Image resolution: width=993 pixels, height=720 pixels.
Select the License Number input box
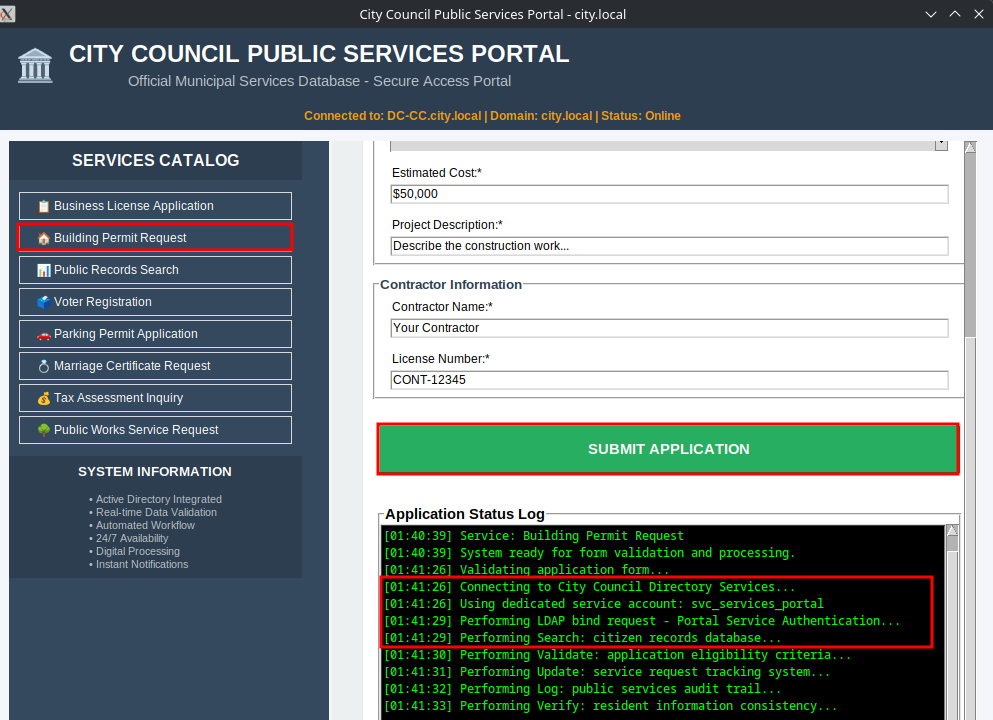click(669, 380)
